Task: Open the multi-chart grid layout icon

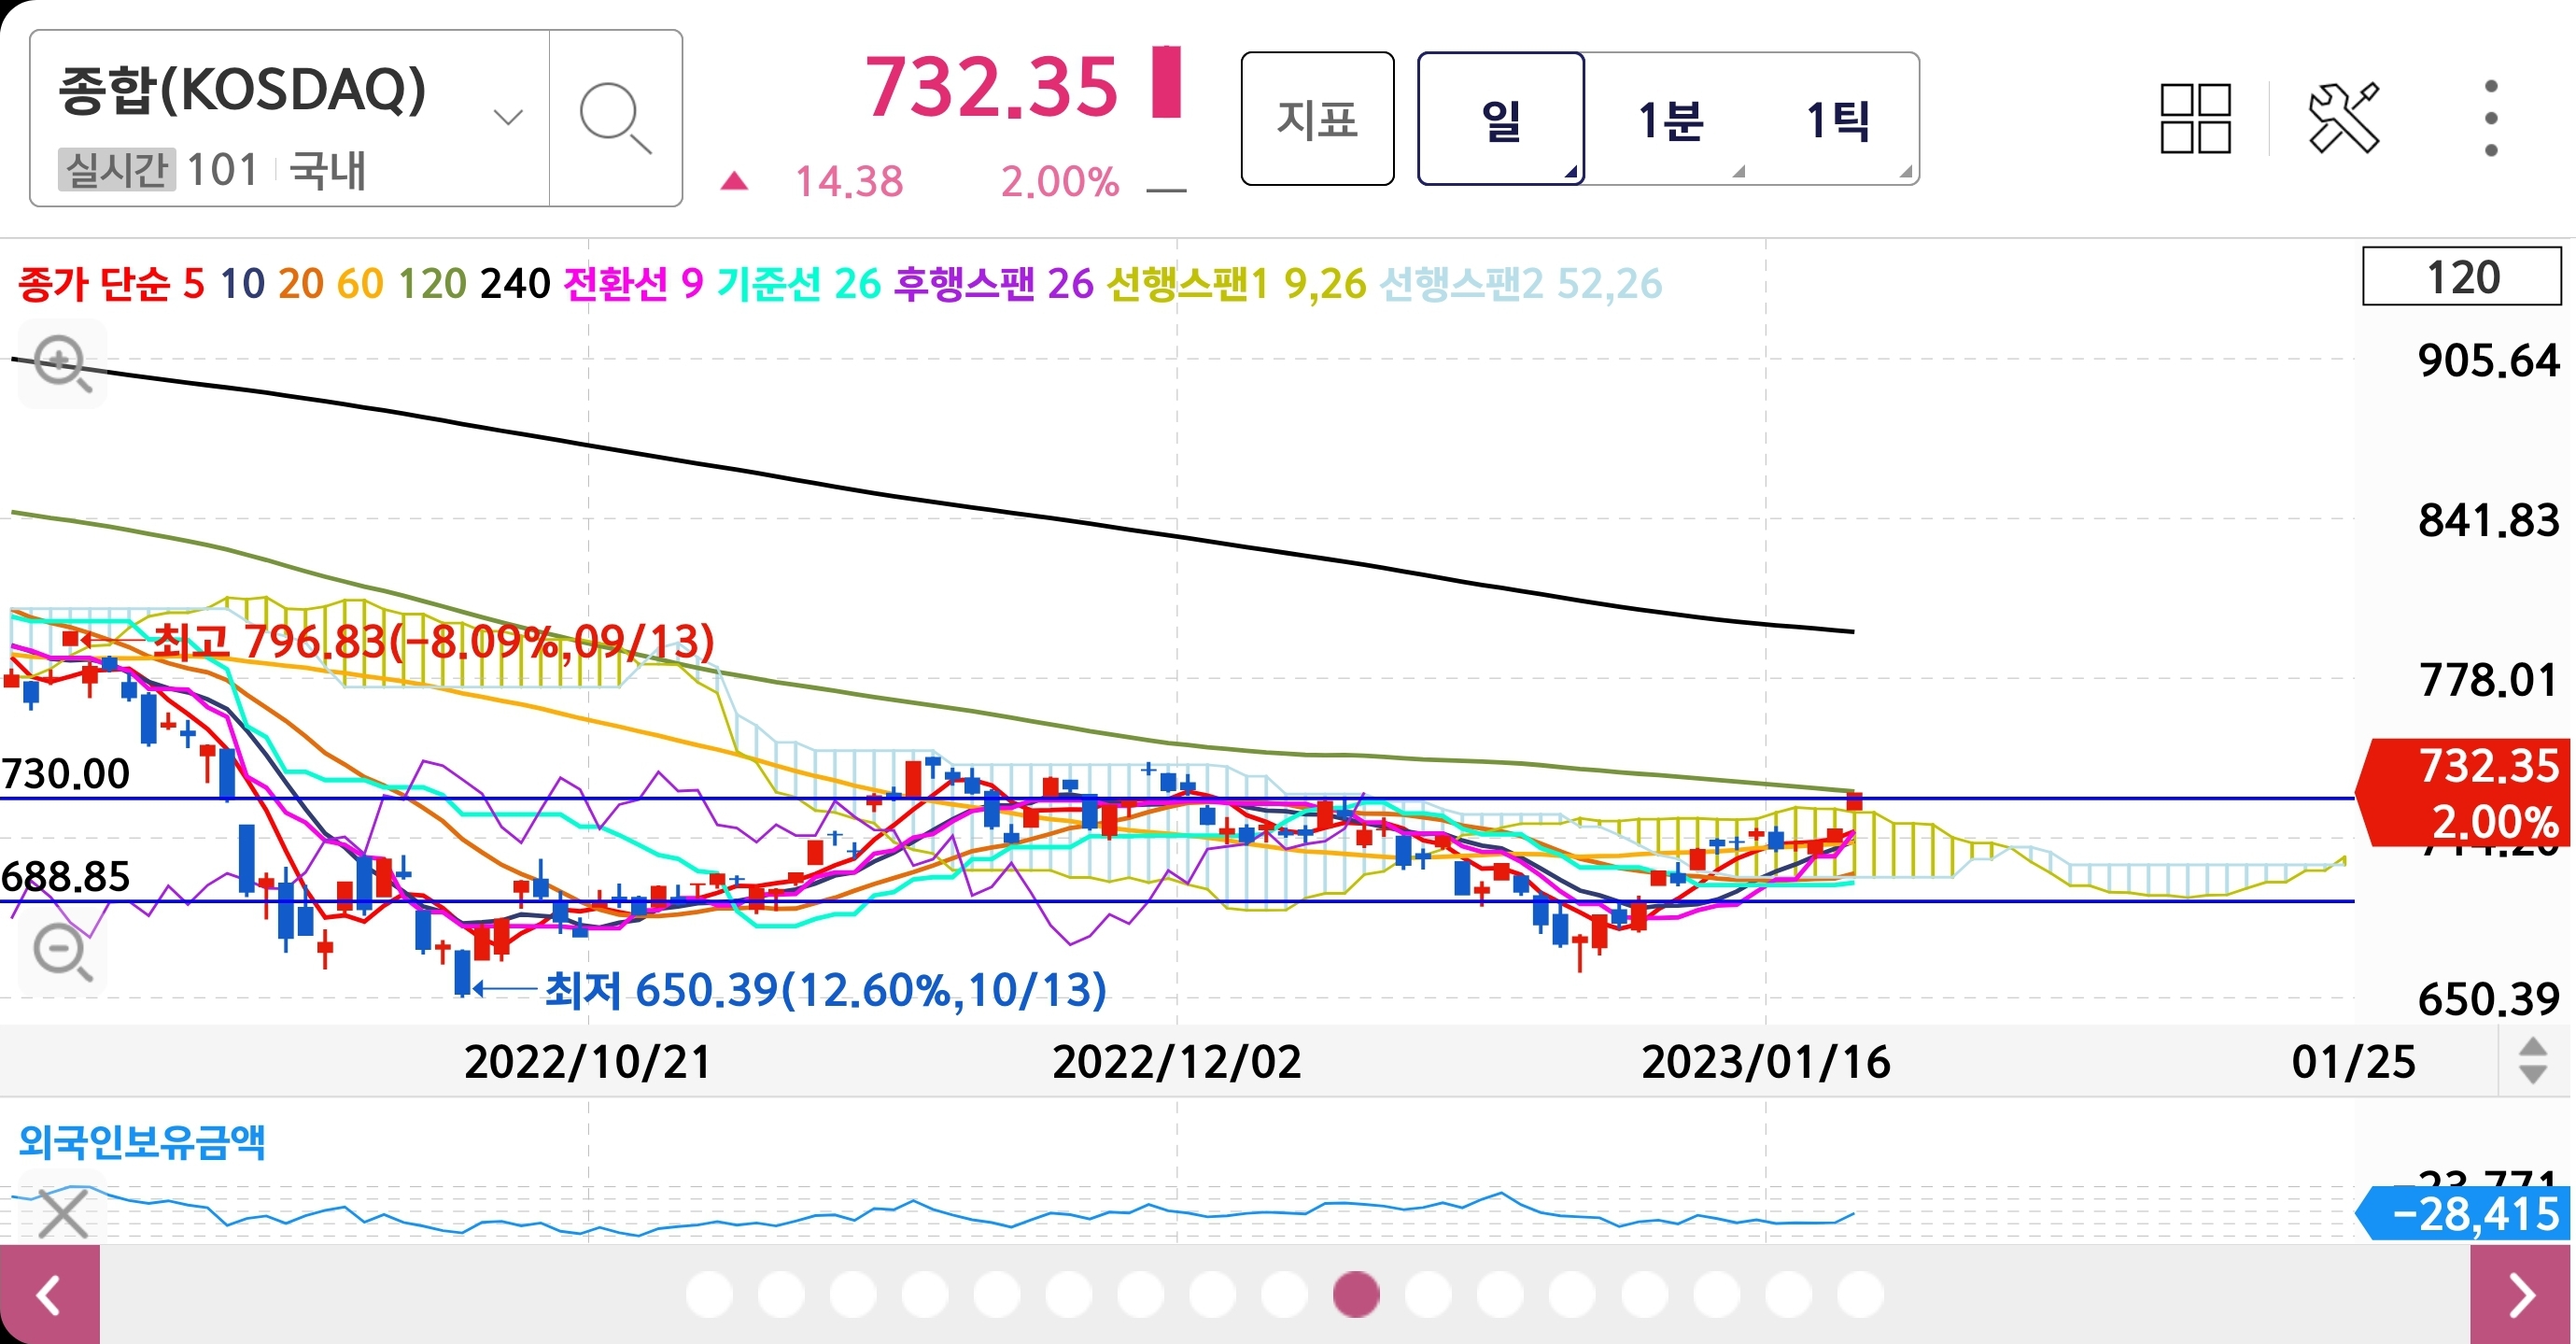Action: (x=2194, y=118)
